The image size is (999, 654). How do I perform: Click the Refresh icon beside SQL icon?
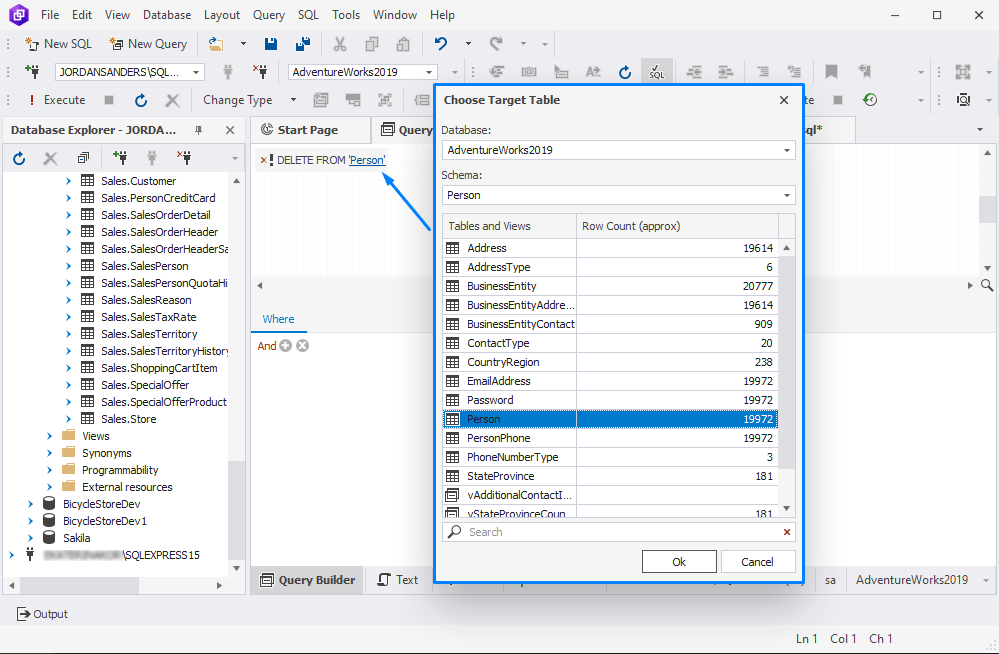[625, 72]
